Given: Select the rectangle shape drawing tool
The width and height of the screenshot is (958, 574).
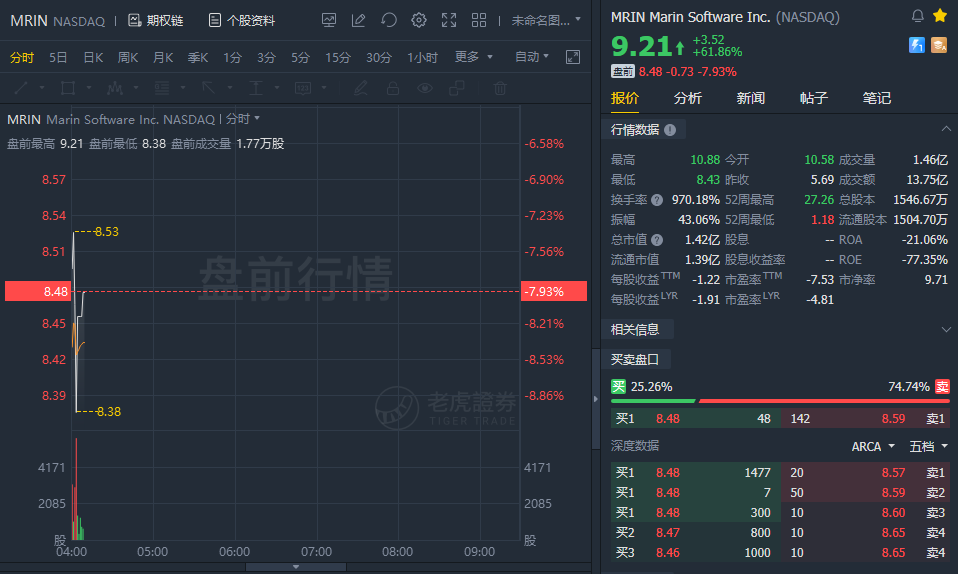Looking at the screenshot, I should point(68,89).
